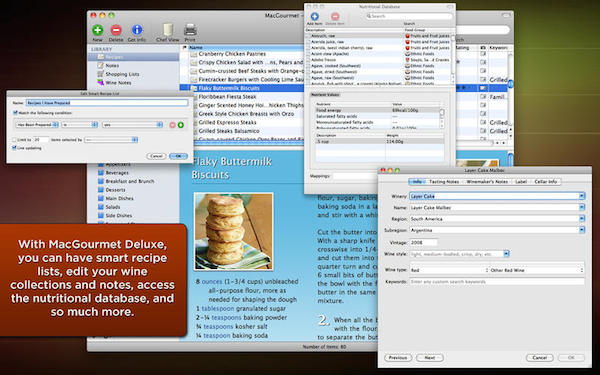Open the 'yes' value dropdown

132,125
